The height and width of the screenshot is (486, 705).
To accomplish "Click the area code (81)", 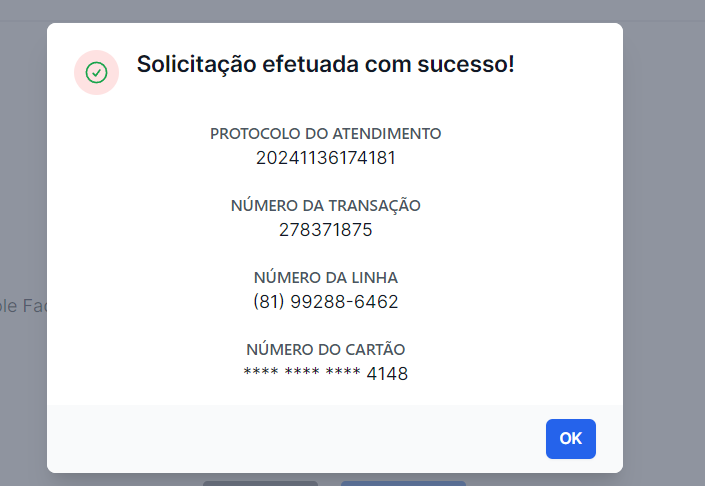I will 269,302.
